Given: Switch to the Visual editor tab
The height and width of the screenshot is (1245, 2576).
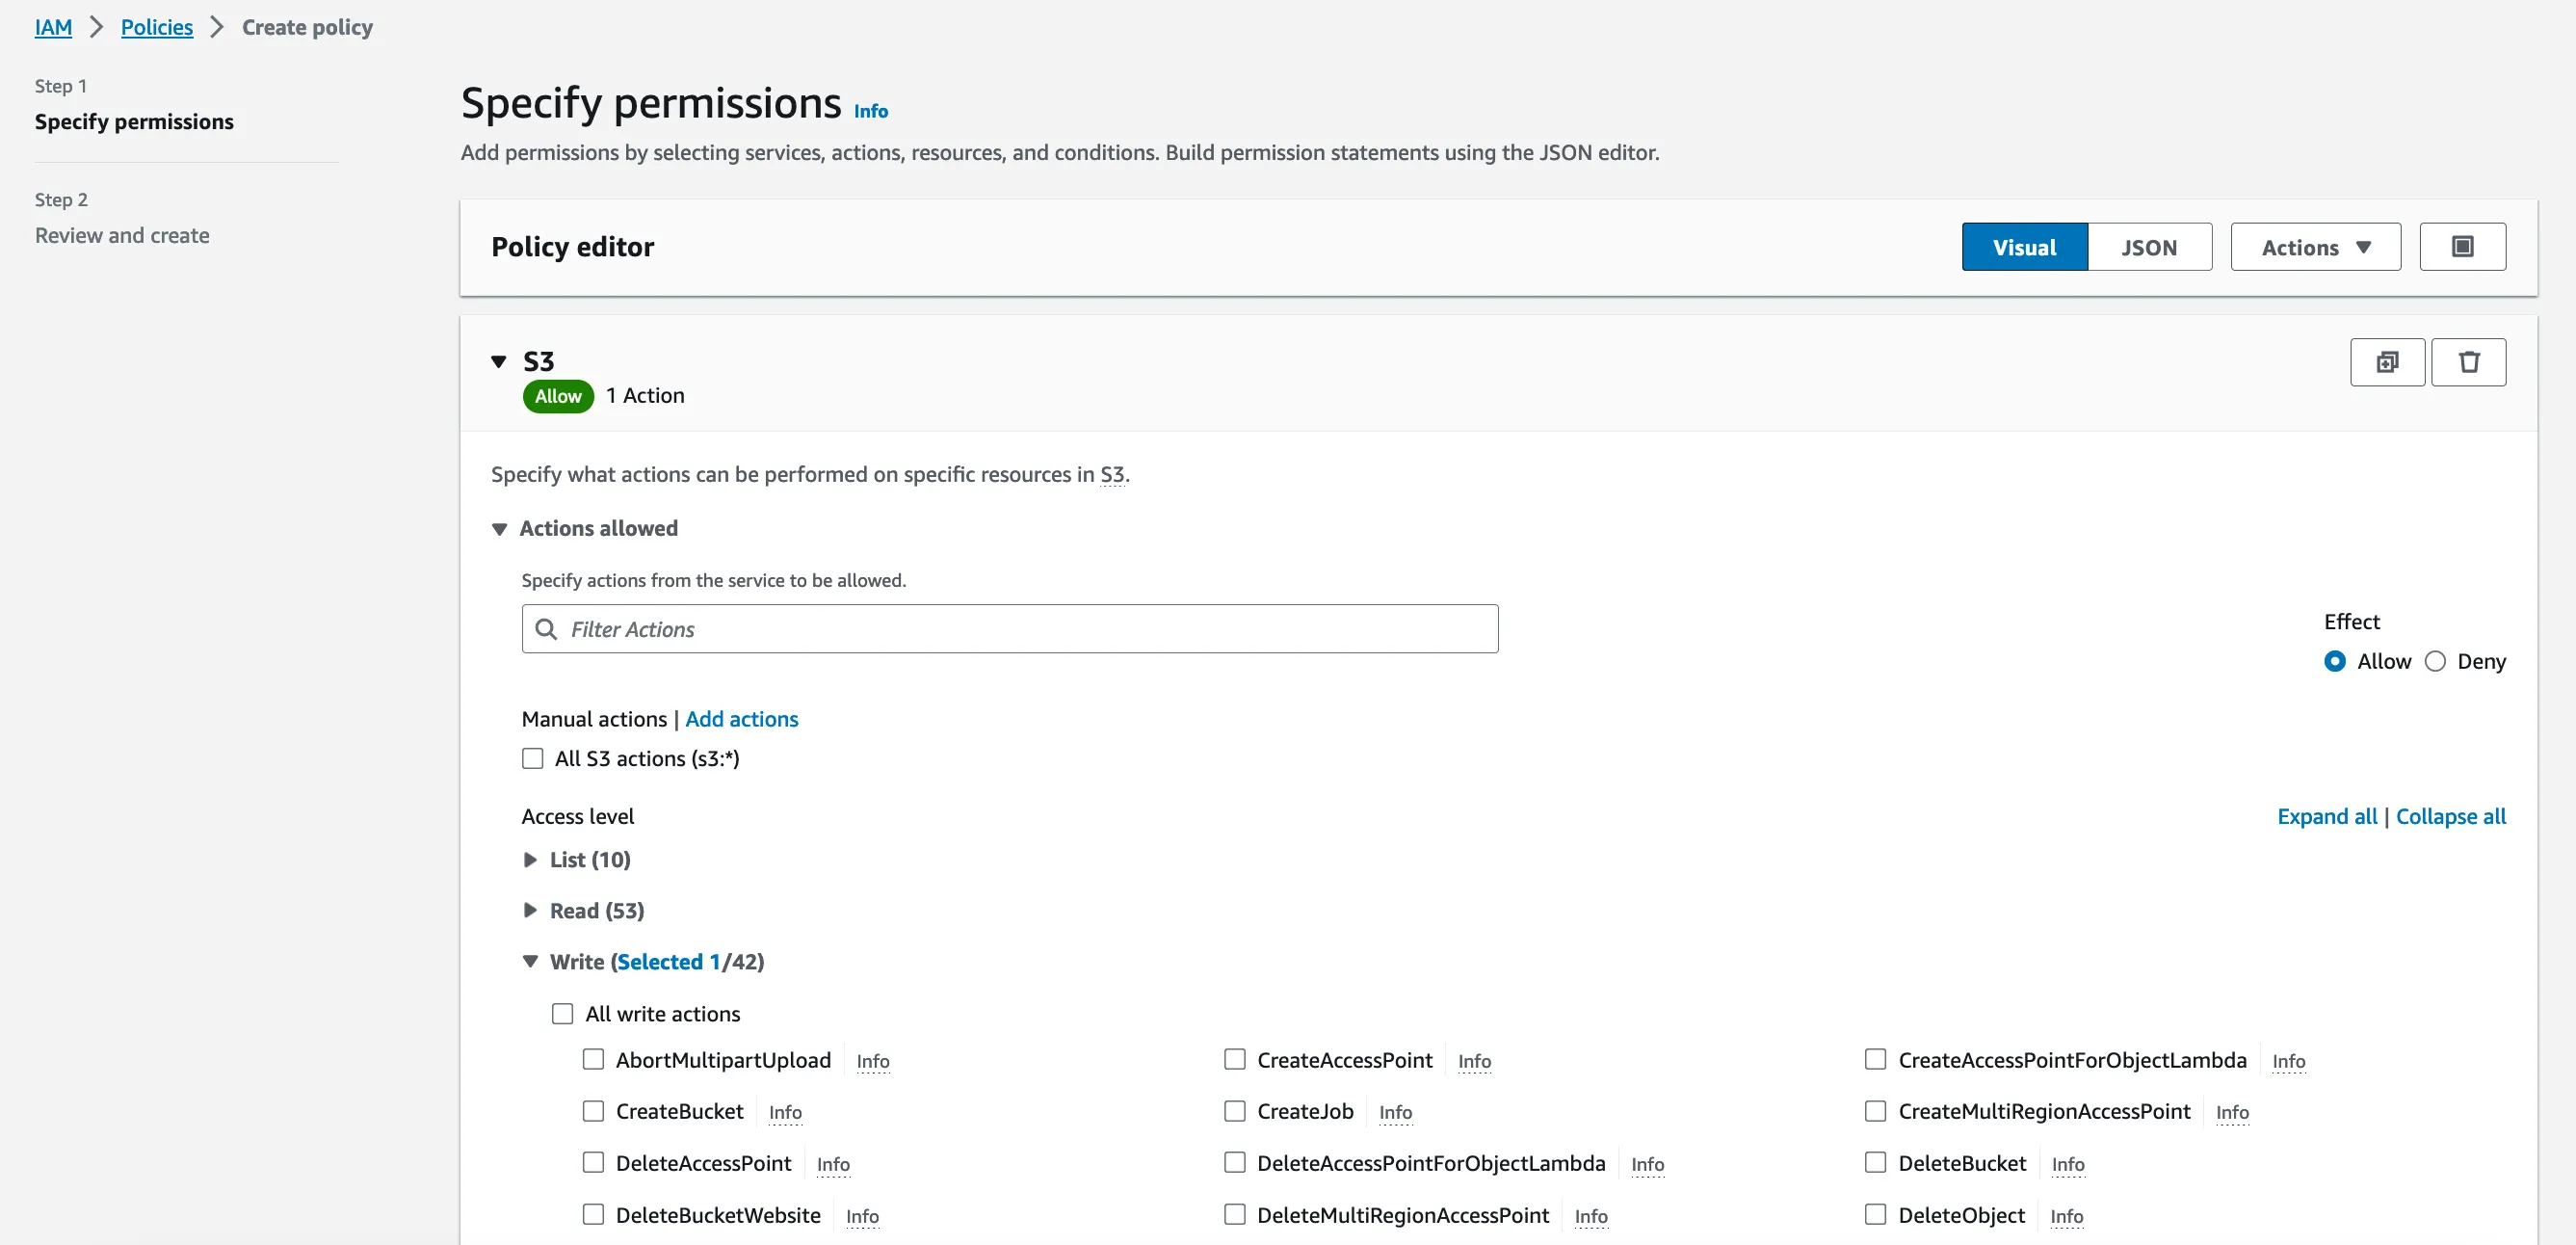Looking at the screenshot, I should point(2024,247).
